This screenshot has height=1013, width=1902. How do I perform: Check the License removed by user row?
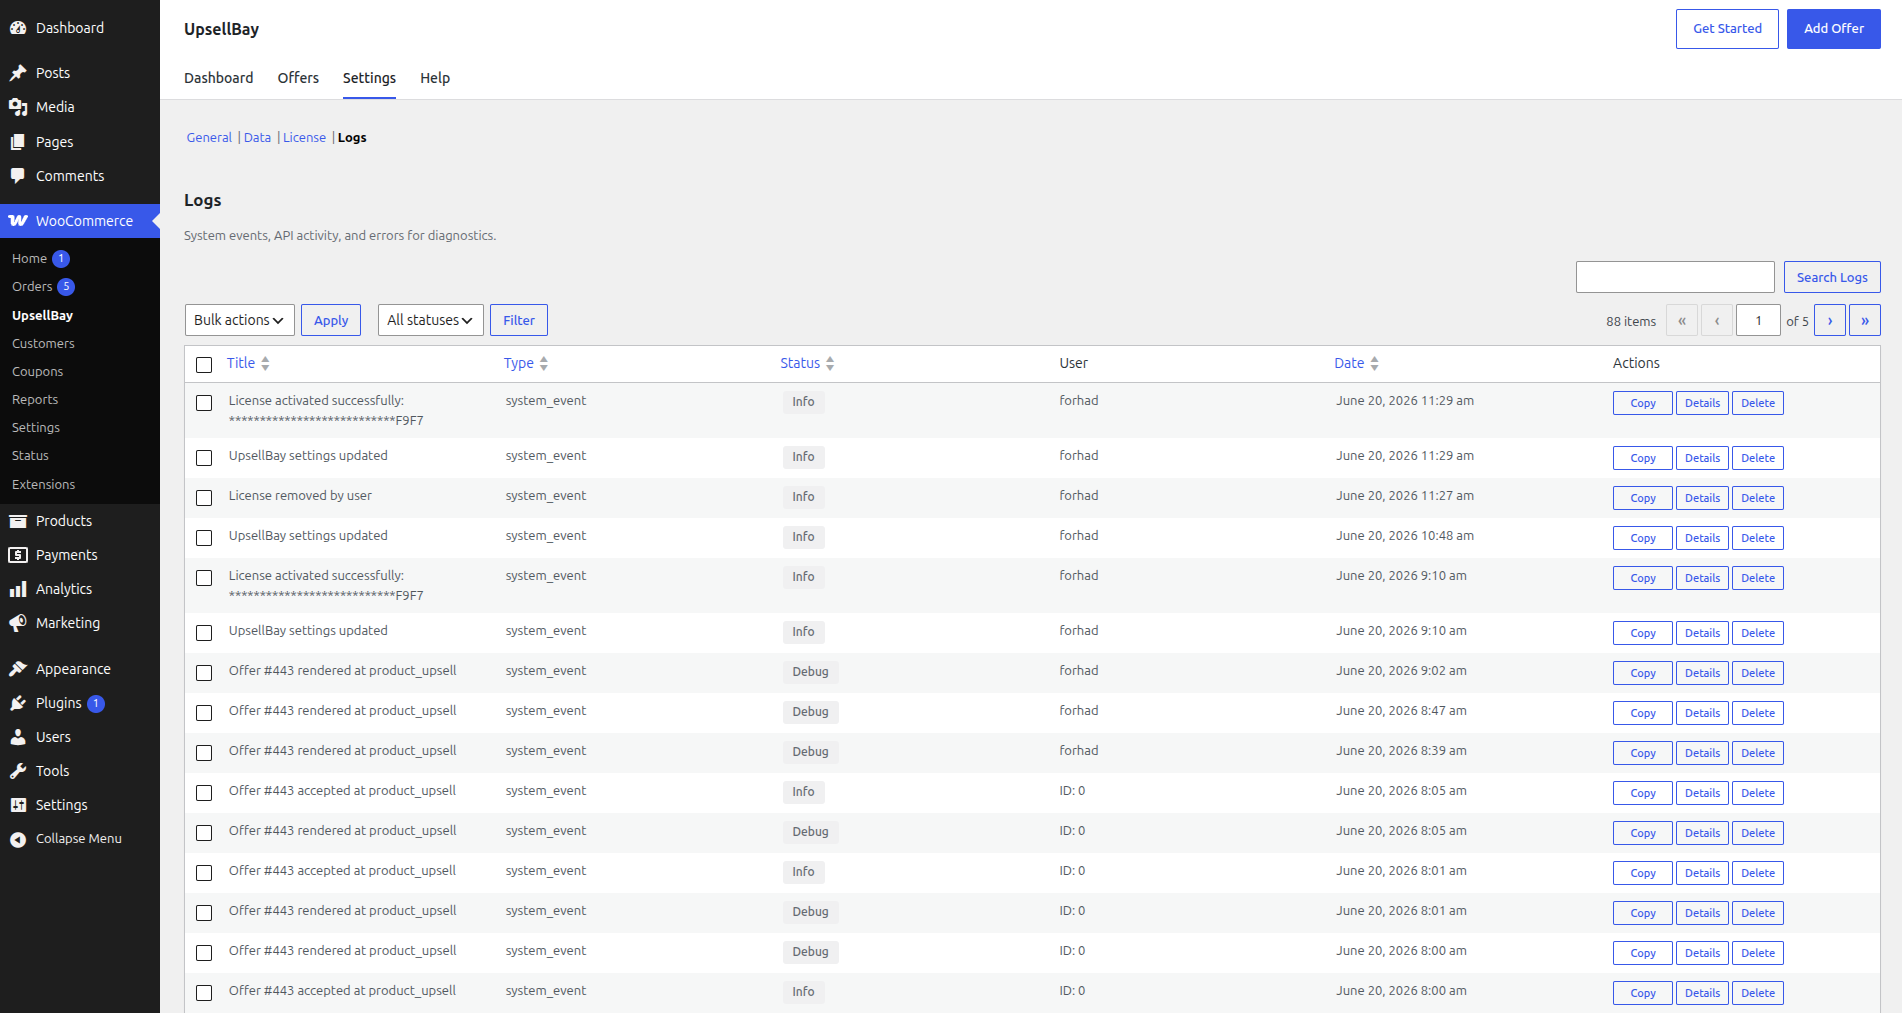[x=204, y=498]
